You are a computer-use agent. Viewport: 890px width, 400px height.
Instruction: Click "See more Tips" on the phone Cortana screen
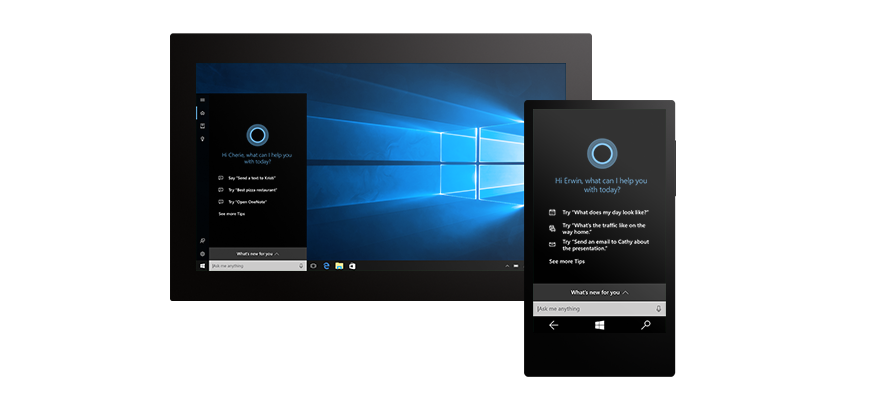pos(566,262)
